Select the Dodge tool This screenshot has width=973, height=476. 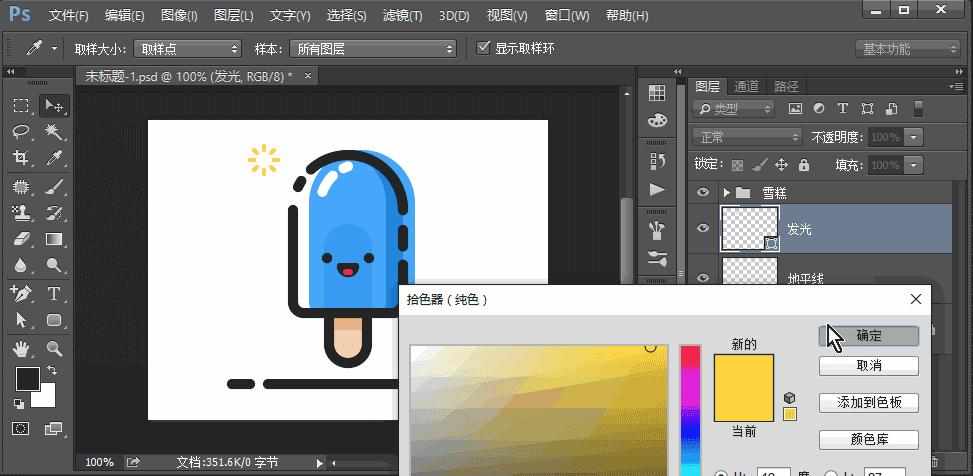[55, 265]
